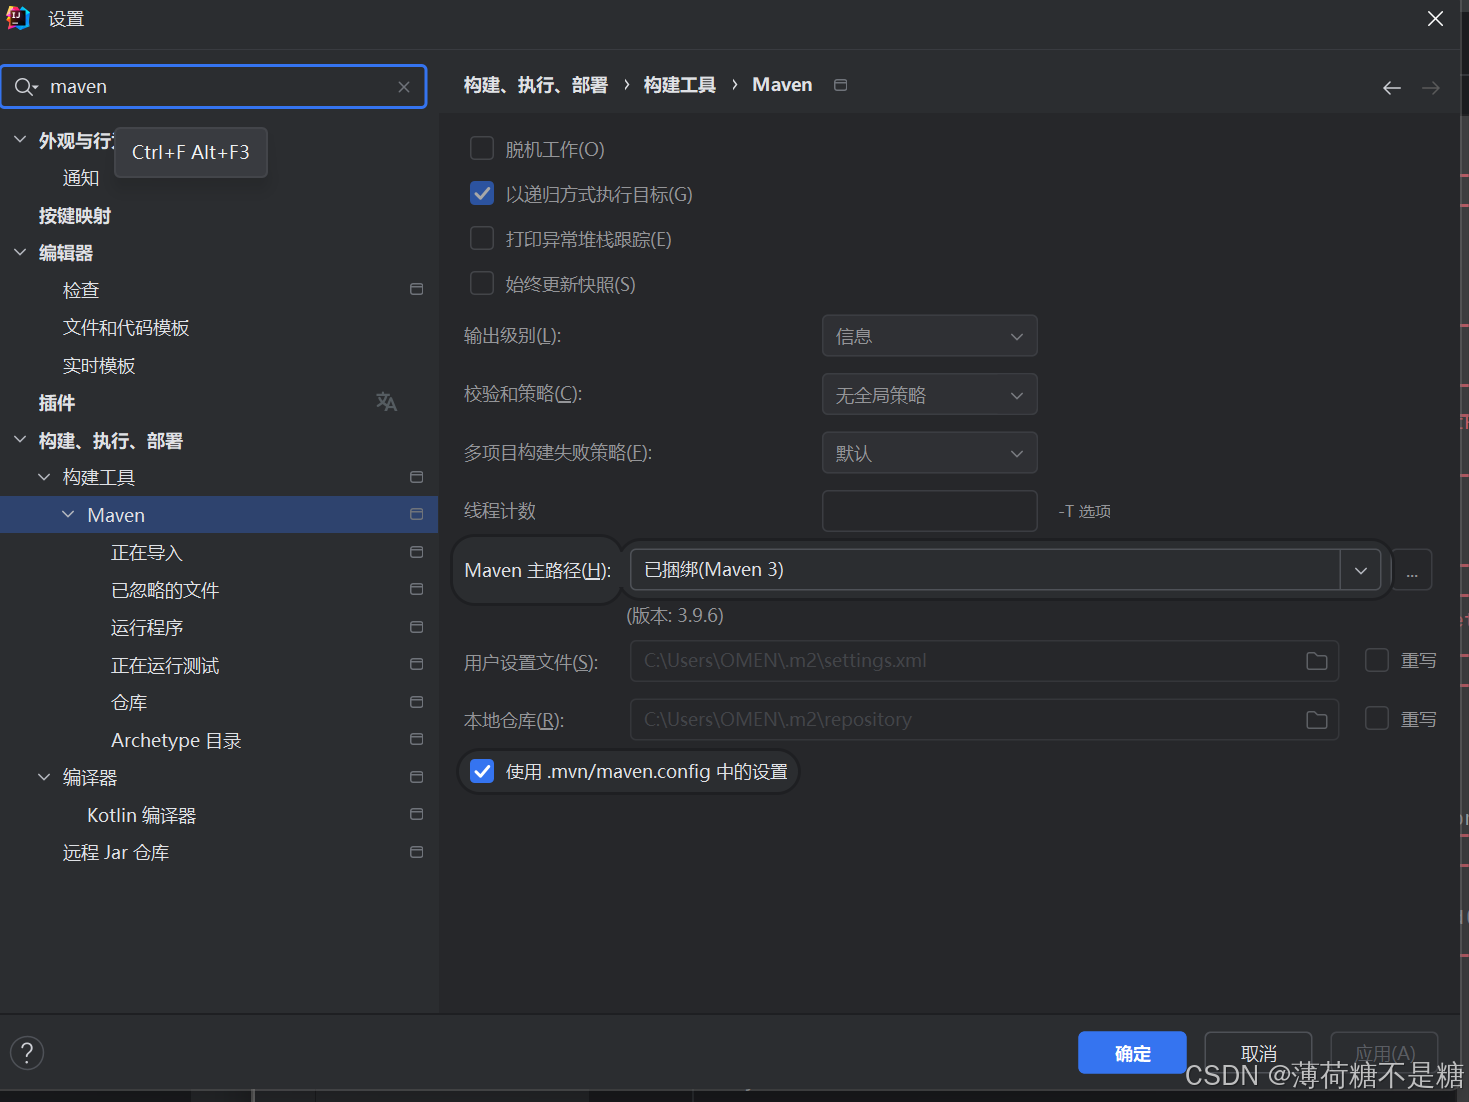The height and width of the screenshot is (1102, 1469).
Task: Click the copy path icon beside Maven breadcrumb
Action: pos(840,84)
